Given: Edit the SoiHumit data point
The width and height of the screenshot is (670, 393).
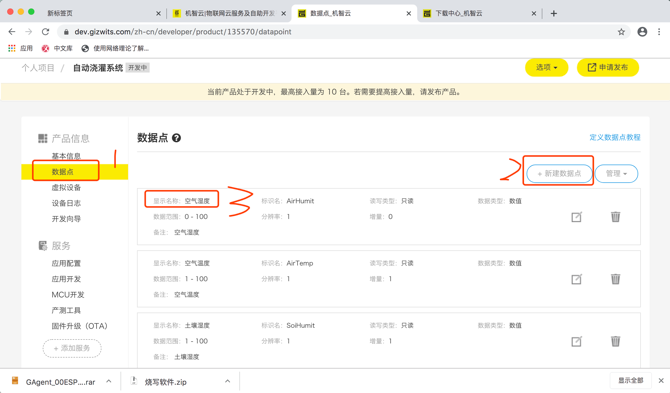Looking at the screenshot, I should click(576, 341).
